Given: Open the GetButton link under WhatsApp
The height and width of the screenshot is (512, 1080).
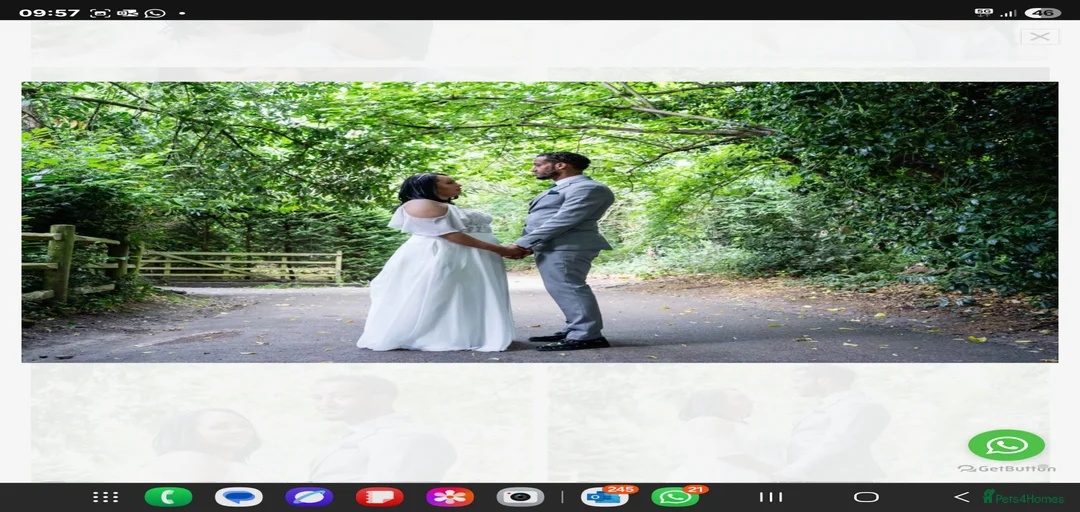Looking at the screenshot, I should coord(1006,468).
